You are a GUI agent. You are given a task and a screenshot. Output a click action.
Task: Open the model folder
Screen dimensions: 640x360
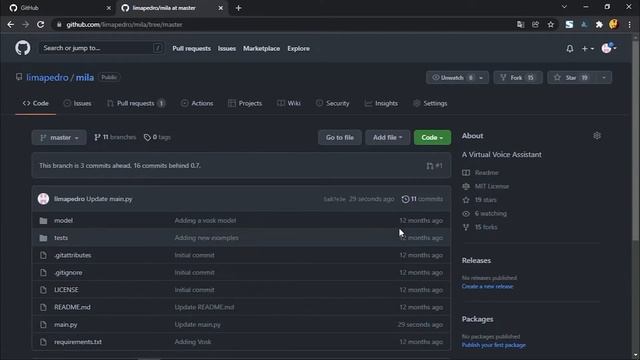click(64, 220)
